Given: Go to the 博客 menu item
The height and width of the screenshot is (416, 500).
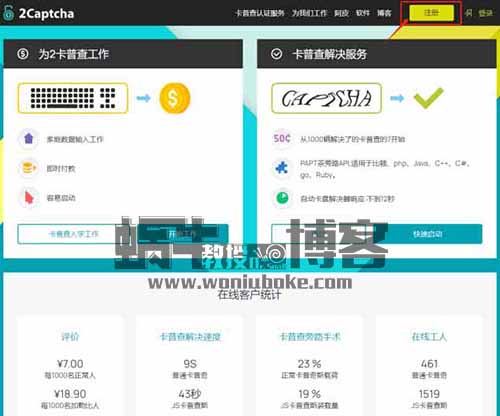Looking at the screenshot, I should (x=384, y=13).
